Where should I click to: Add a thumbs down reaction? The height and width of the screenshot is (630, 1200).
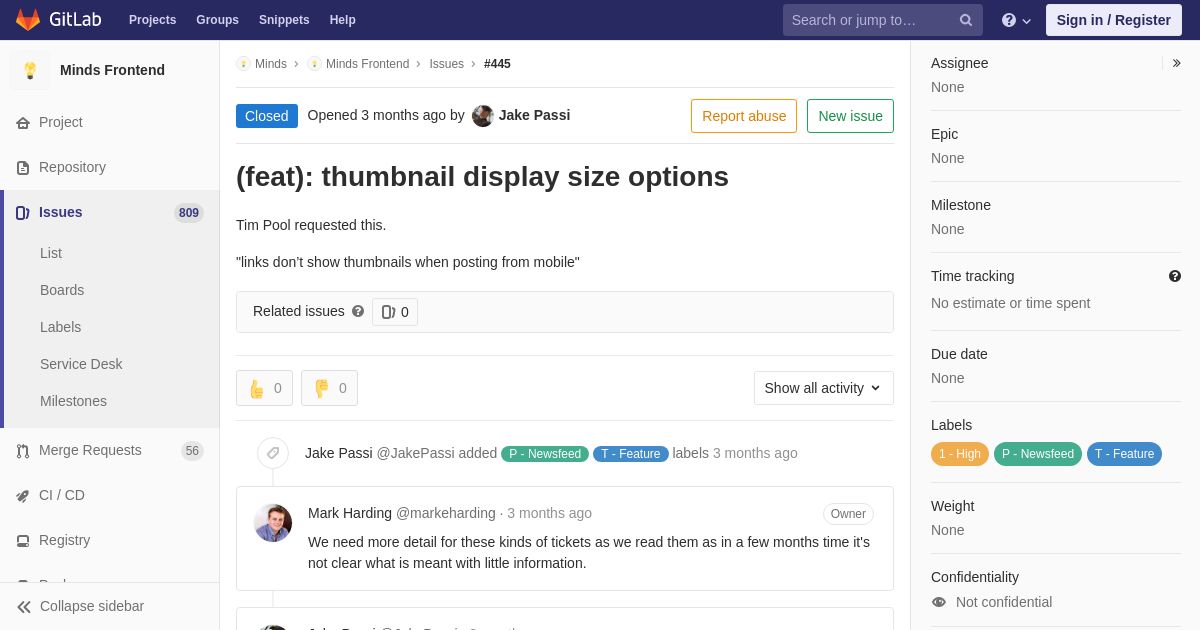329,388
